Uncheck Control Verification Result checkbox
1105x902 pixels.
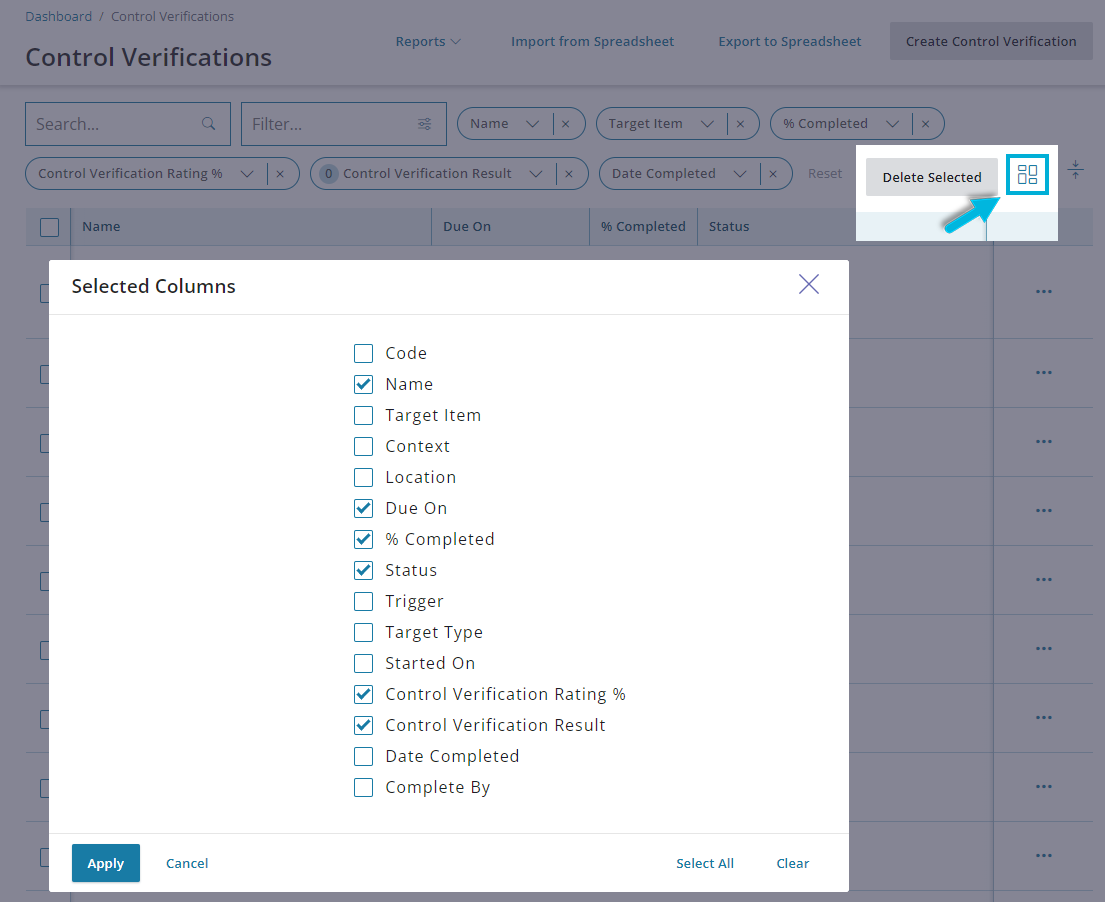[363, 725]
